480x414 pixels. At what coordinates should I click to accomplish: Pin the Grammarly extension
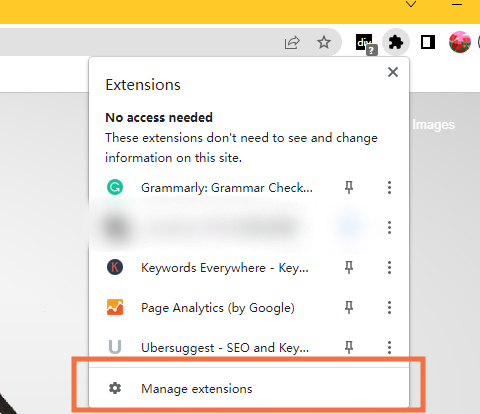click(349, 187)
